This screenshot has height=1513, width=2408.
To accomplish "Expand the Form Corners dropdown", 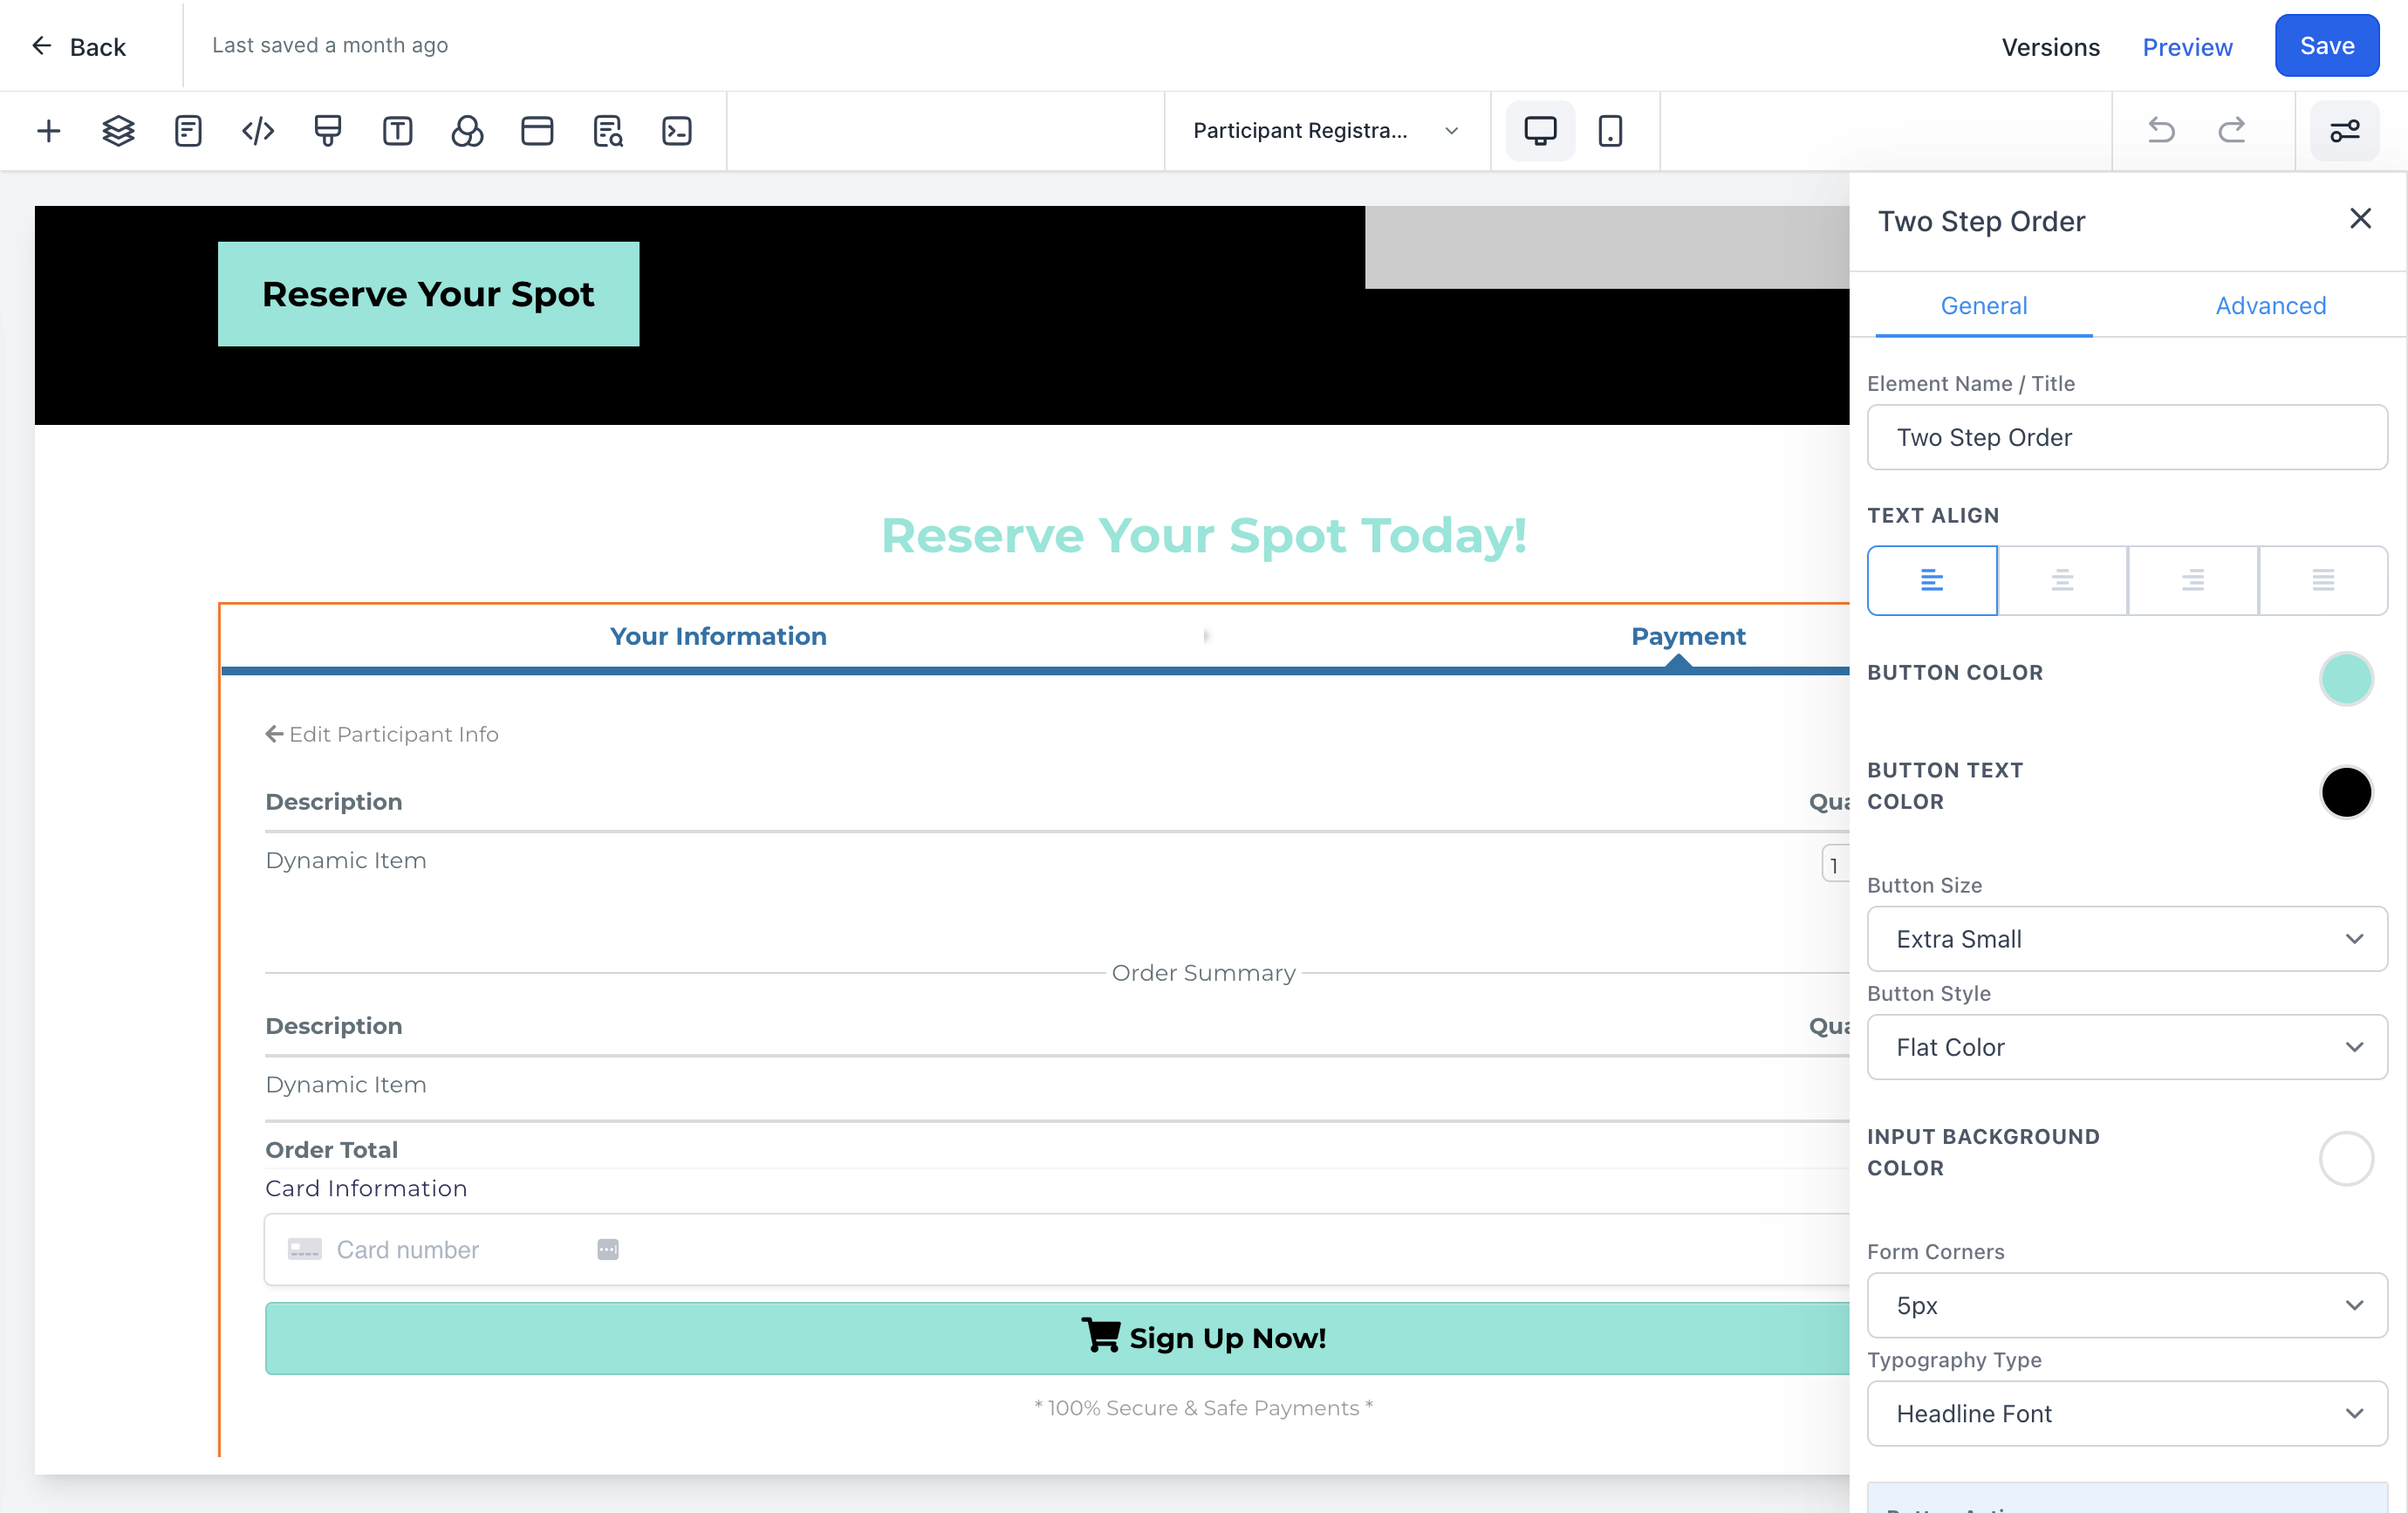I will 2127,1305.
